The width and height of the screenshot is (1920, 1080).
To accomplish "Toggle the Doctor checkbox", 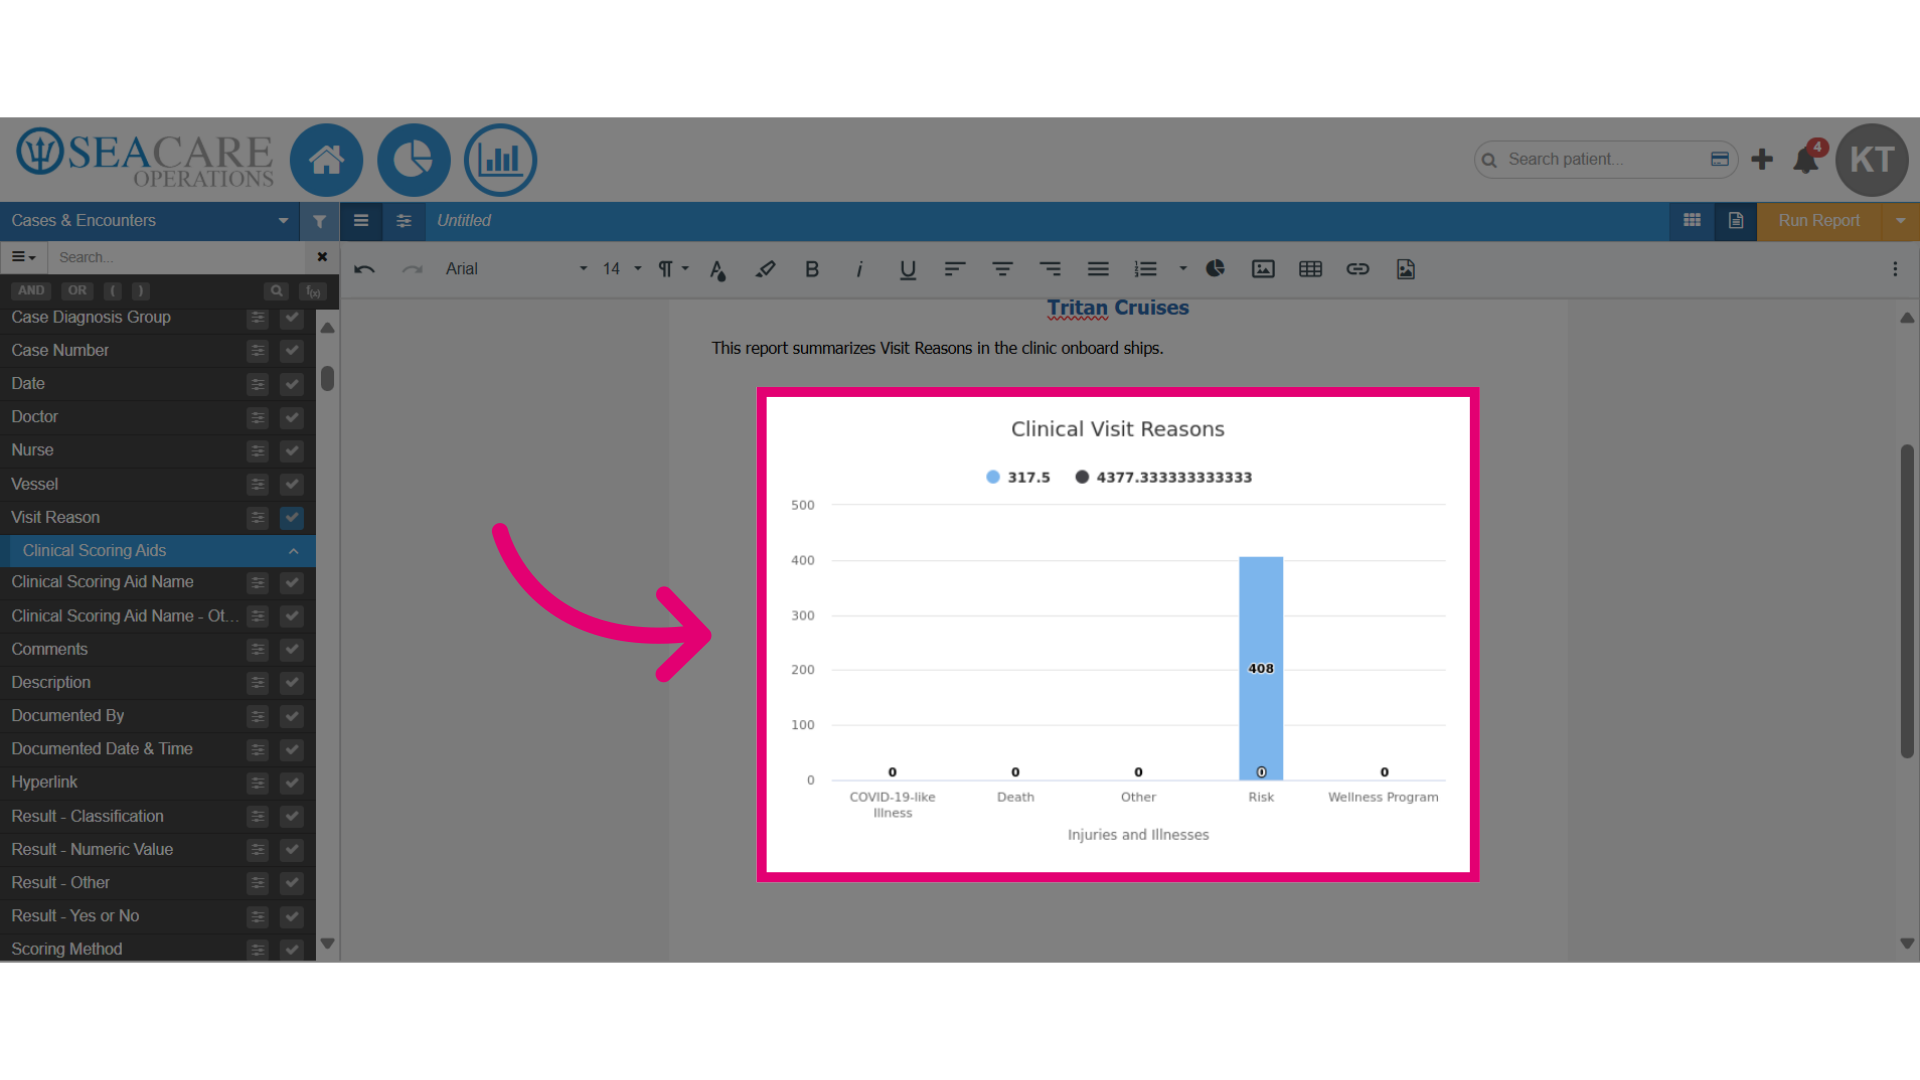I will coord(292,417).
